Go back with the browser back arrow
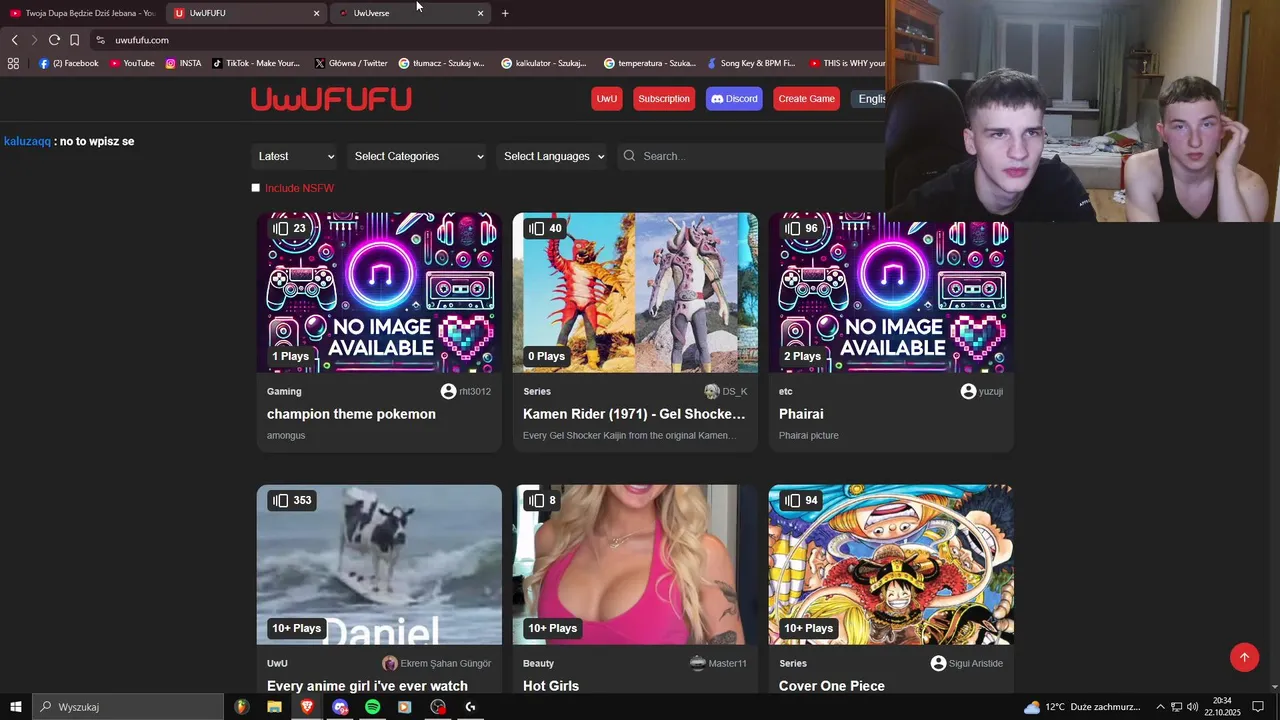Image resolution: width=1280 pixels, height=720 pixels. click(14, 40)
